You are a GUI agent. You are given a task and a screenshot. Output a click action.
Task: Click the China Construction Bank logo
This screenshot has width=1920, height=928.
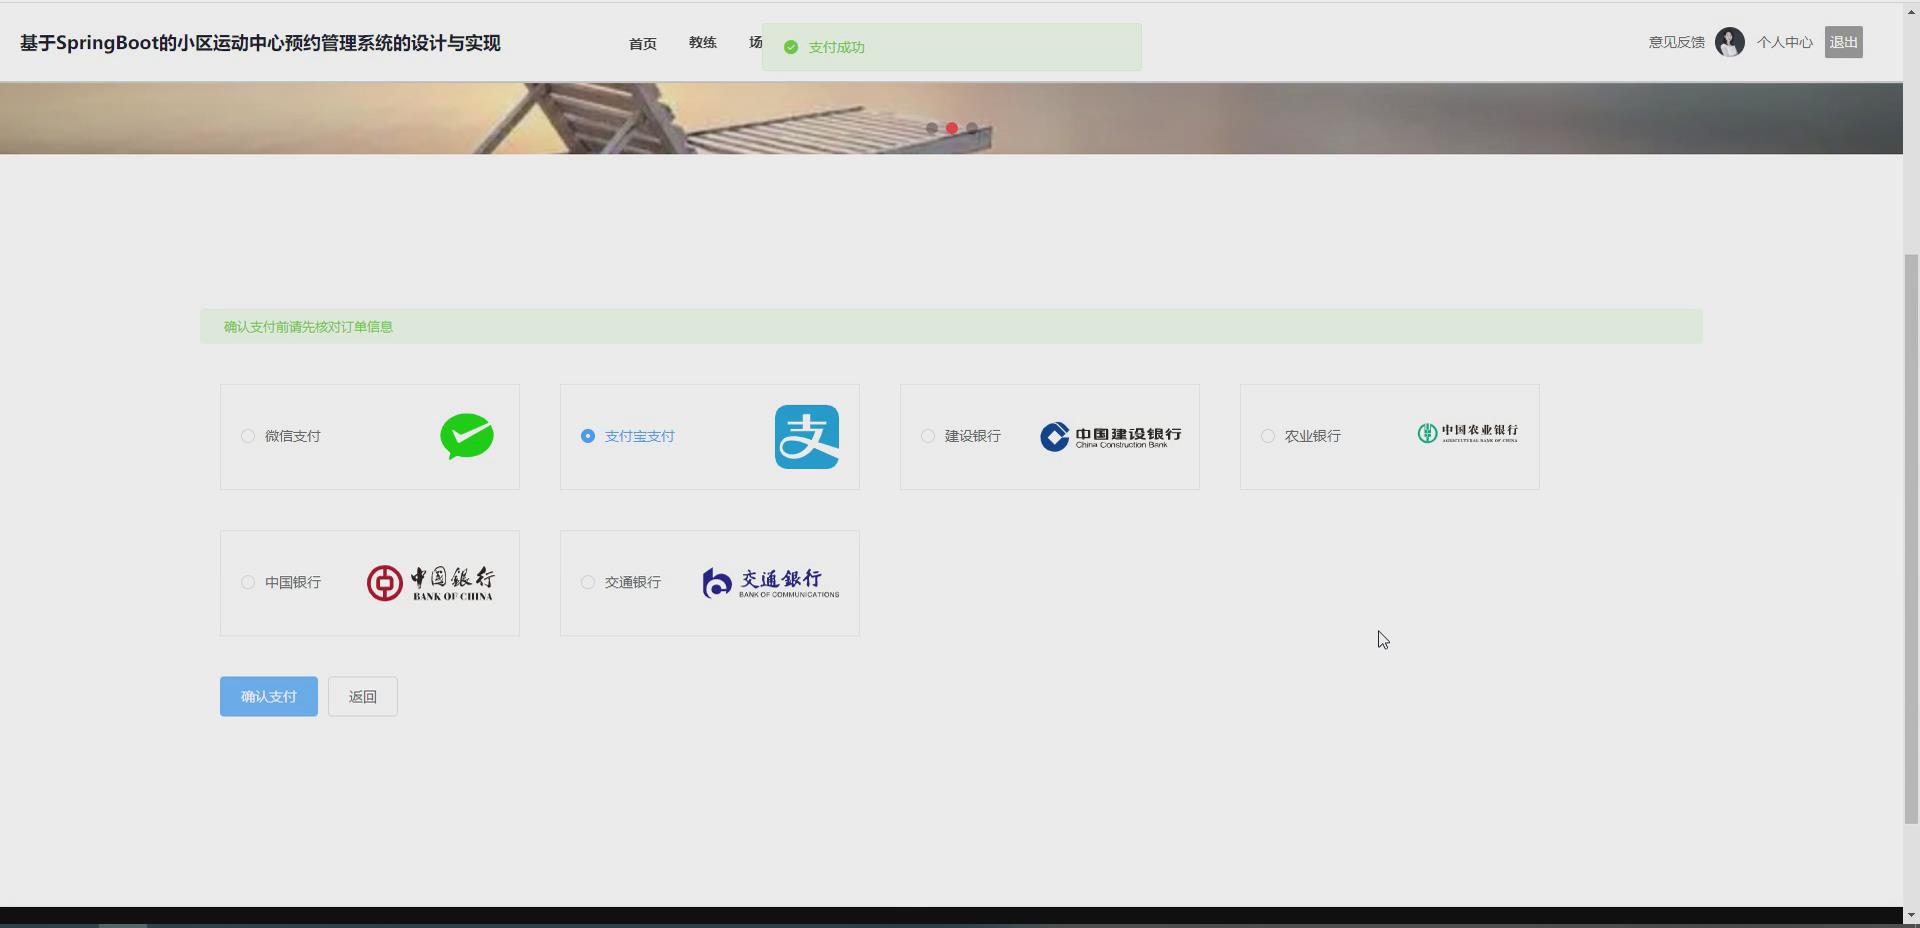click(x=1111, y=437)
